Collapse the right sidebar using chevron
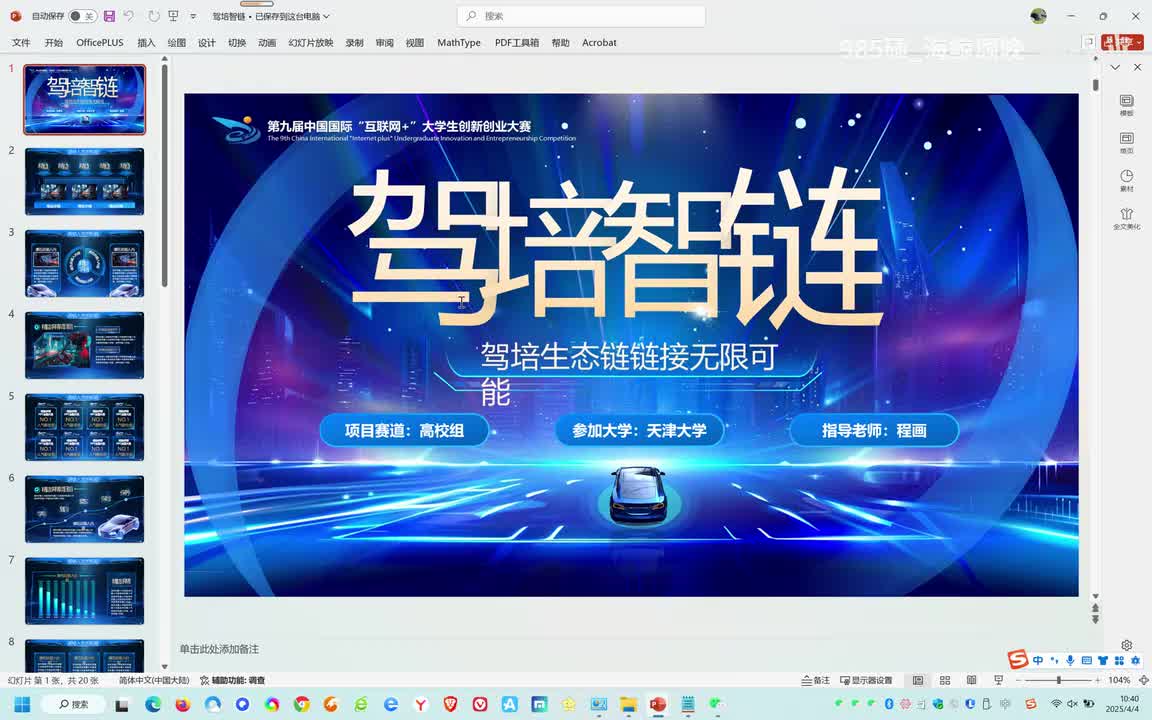1152x720 pixels. point(1115,67)
